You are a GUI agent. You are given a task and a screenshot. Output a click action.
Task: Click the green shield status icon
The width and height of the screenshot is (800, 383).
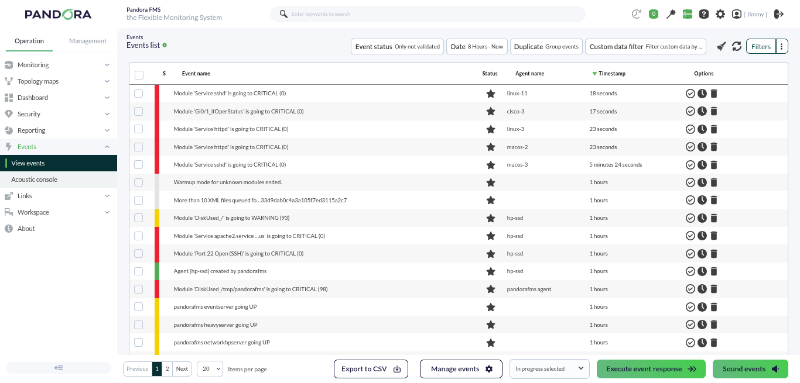[x=654, y=14]
